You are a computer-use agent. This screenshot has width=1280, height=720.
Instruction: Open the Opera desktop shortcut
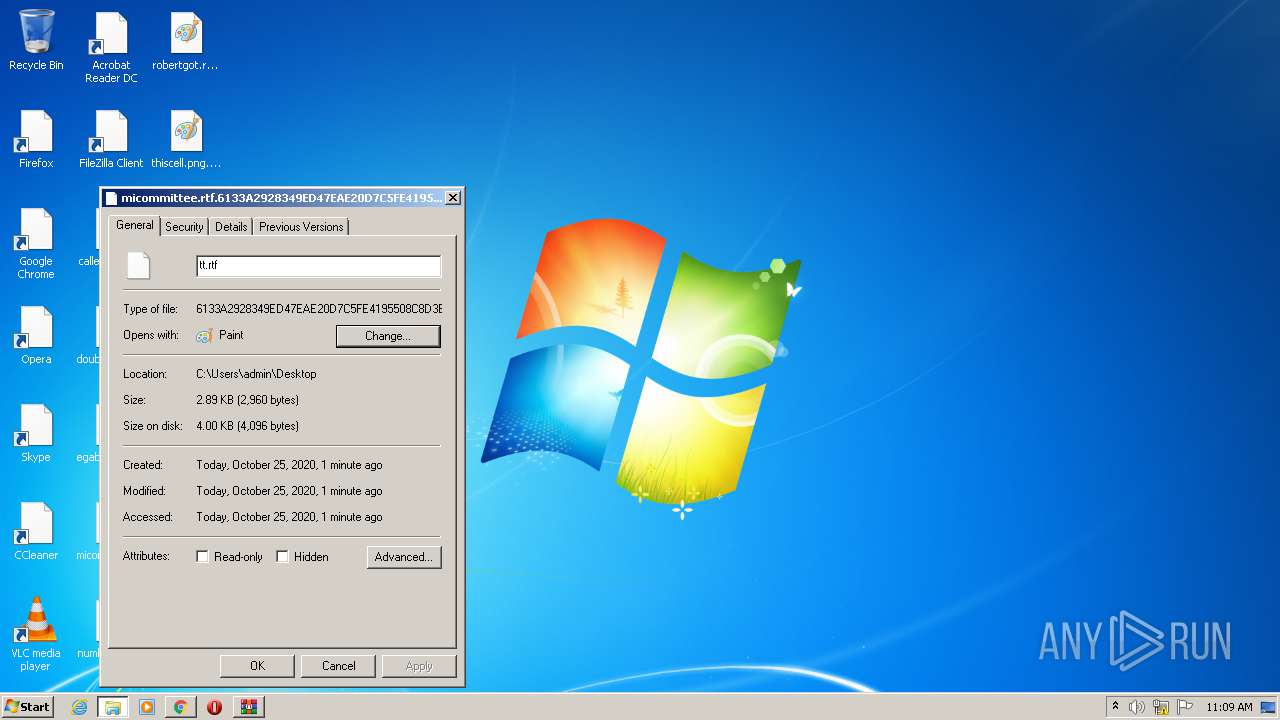click(x=36, y=335)
